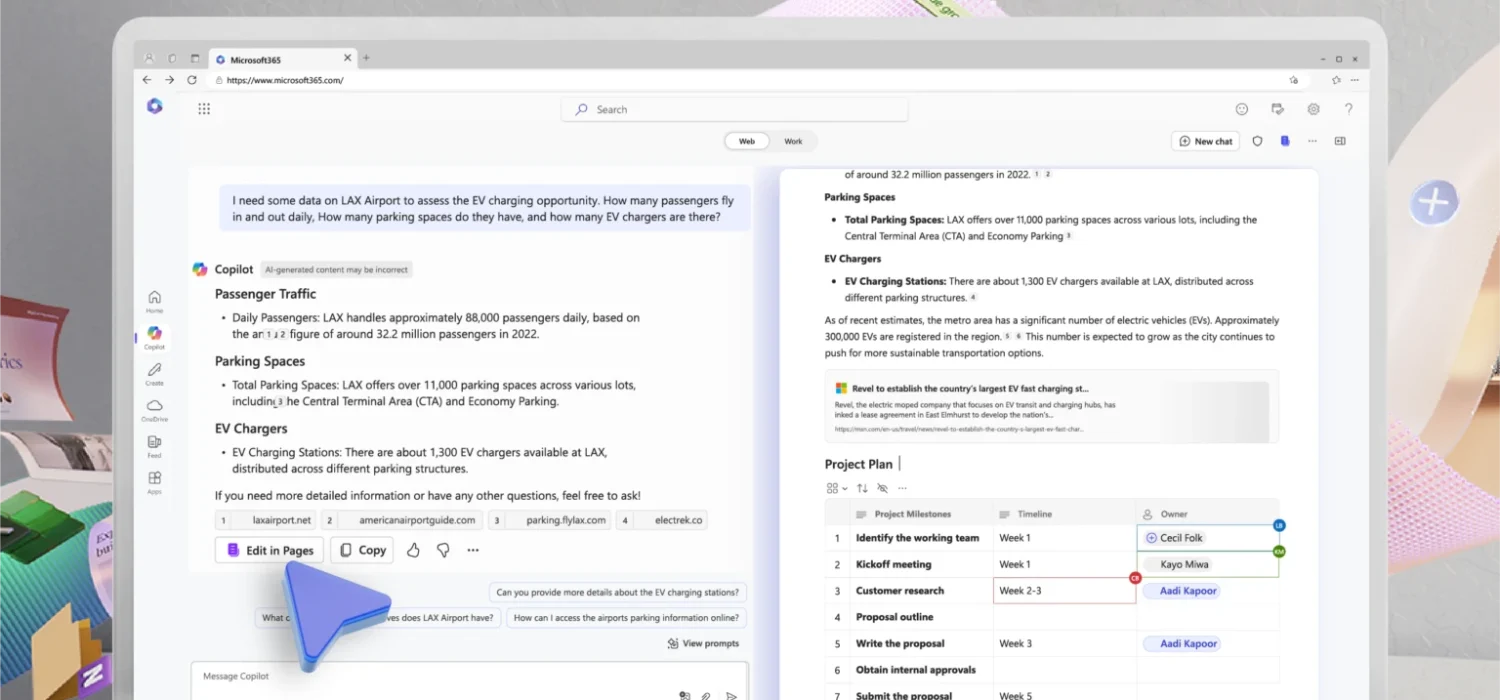The height and width of the screenshot is (700, 1500).
Task: Select the Web tab in the mode switcher
Action: tap(745, 141)
